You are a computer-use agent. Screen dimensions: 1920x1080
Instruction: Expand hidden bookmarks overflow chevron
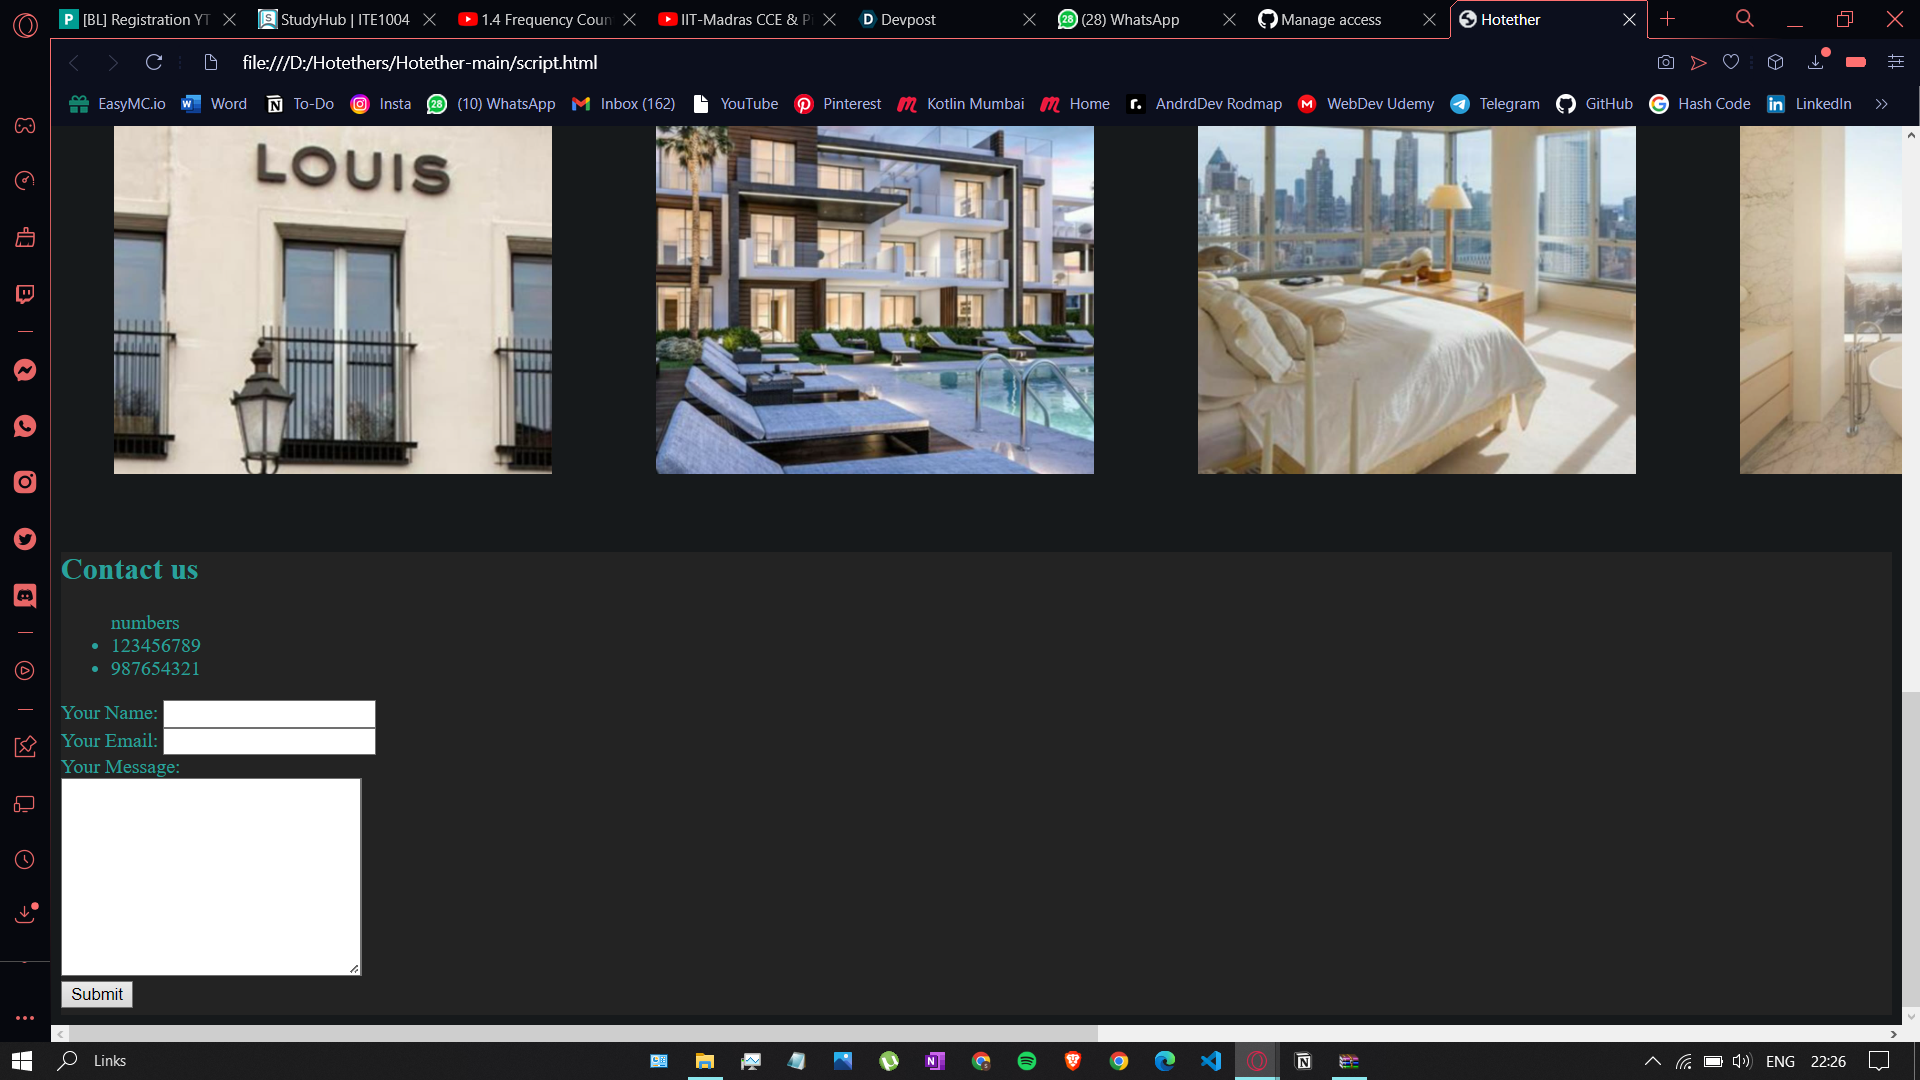pyautogui.click(x=1881, y=104)
